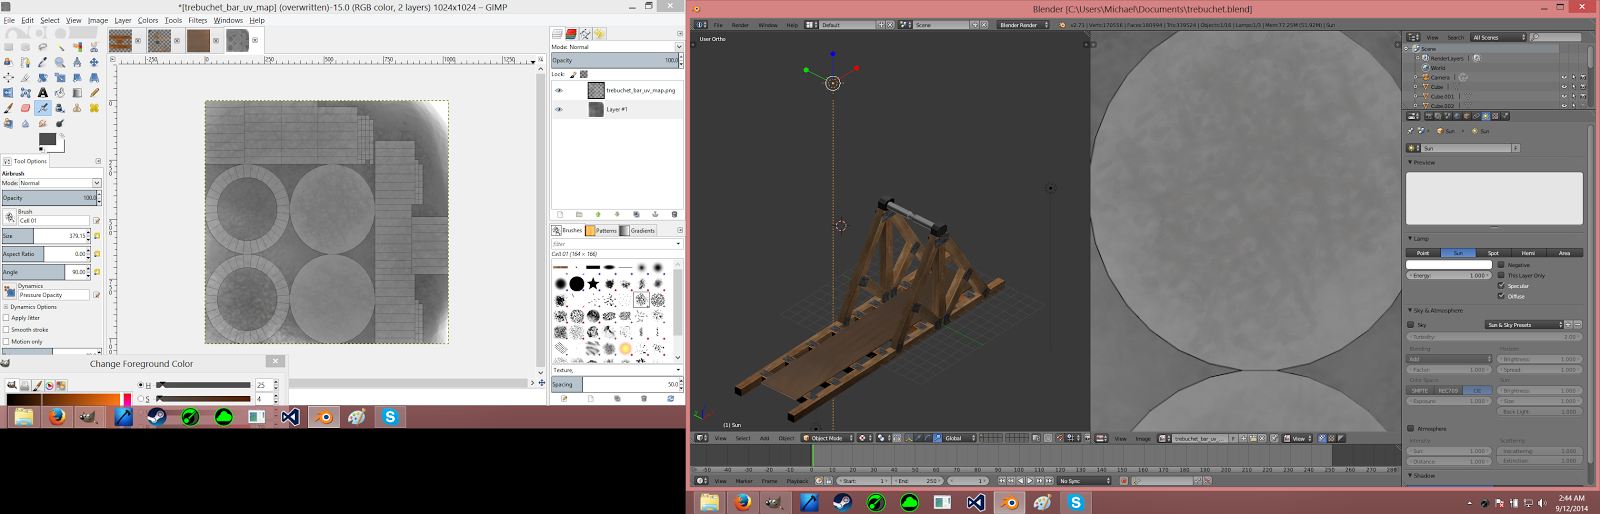Click the lamp color white swatch

point(1449,264)
